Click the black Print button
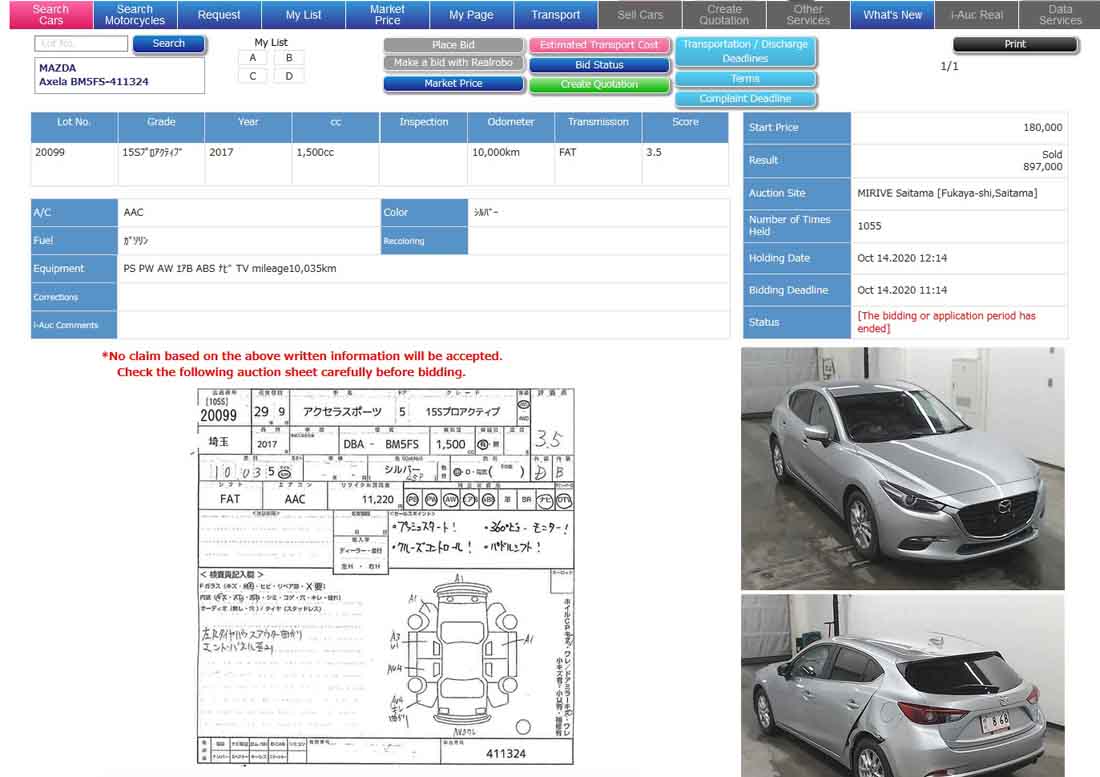Viewport: 1100px width, 777px height. pos(1015,44)
